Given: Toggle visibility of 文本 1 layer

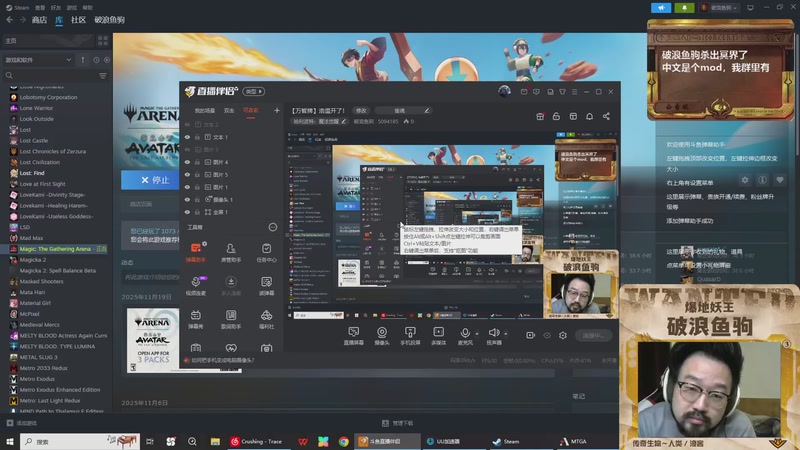Looking at the screenshot, I should click(x=187, y=137).
